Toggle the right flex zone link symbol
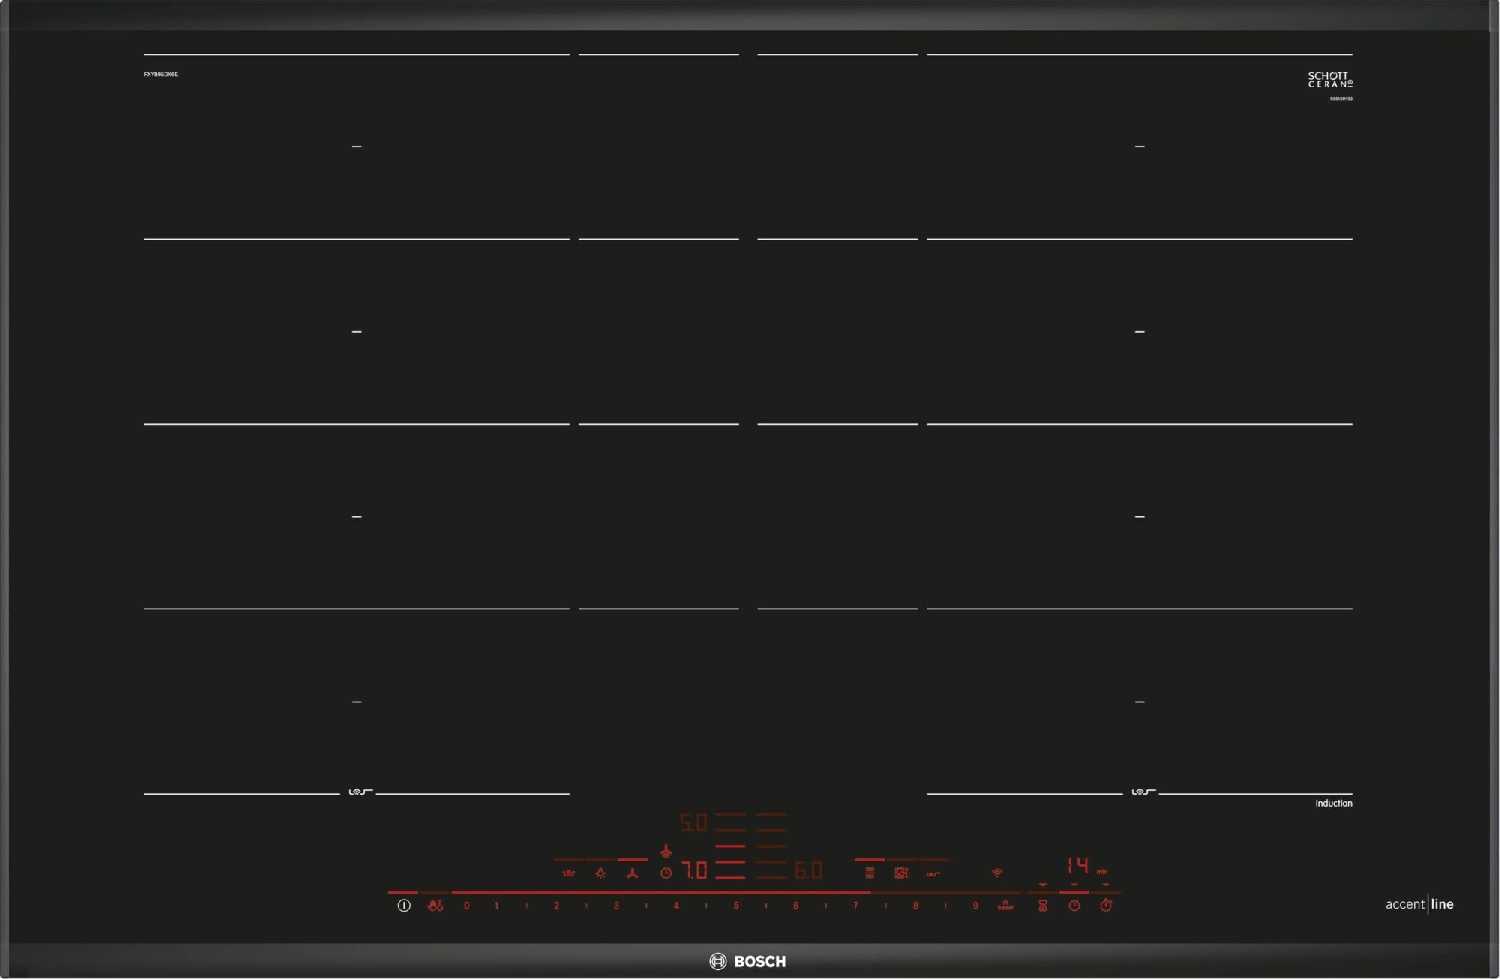This screenshot has height=979, width=1500. tap(1142, 793)
